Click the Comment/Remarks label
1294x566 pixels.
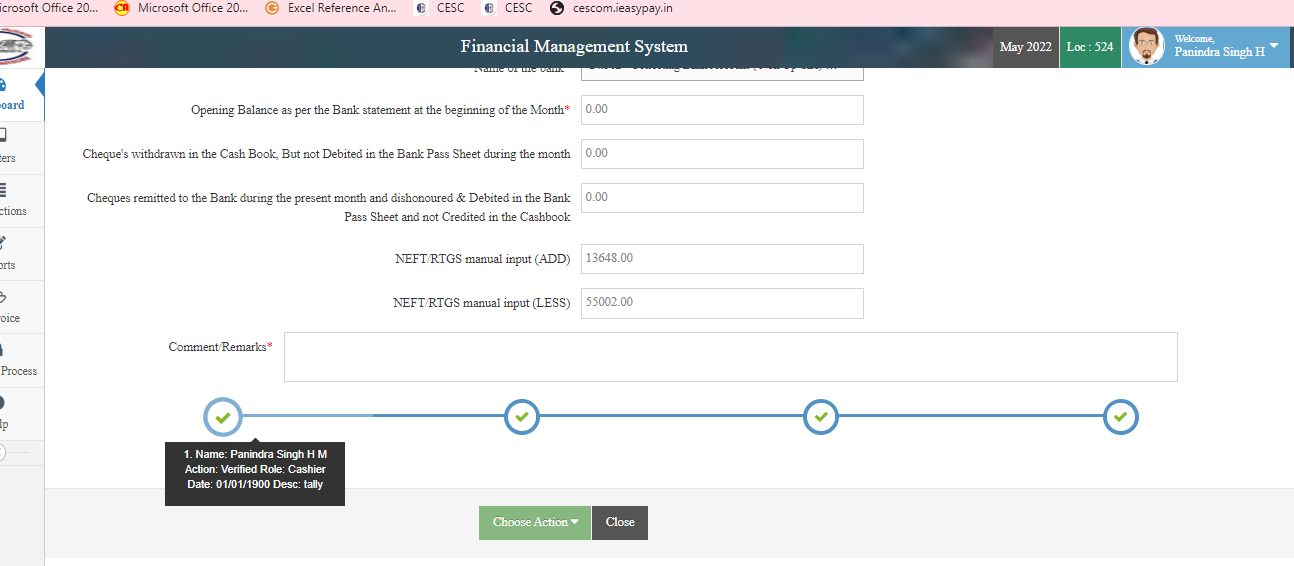pos(220,347)
